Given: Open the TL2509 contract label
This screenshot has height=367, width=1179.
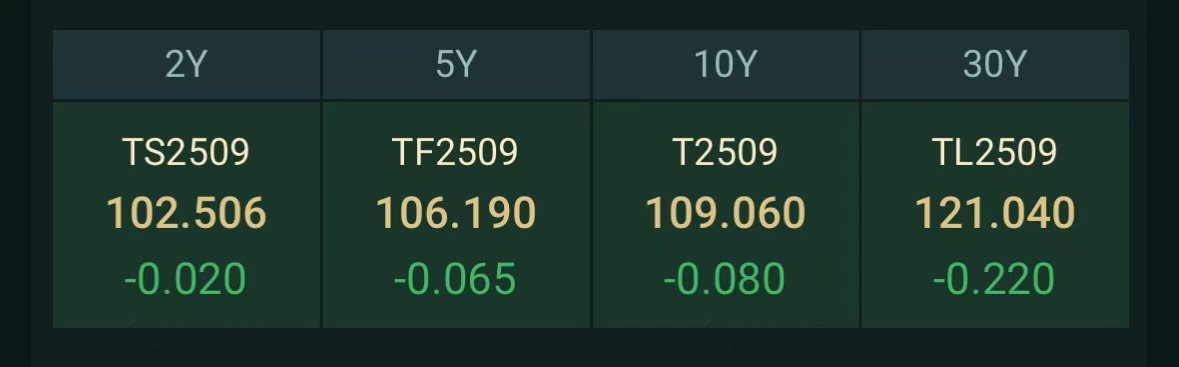Looking at the screenshot, I should (995, 153).
